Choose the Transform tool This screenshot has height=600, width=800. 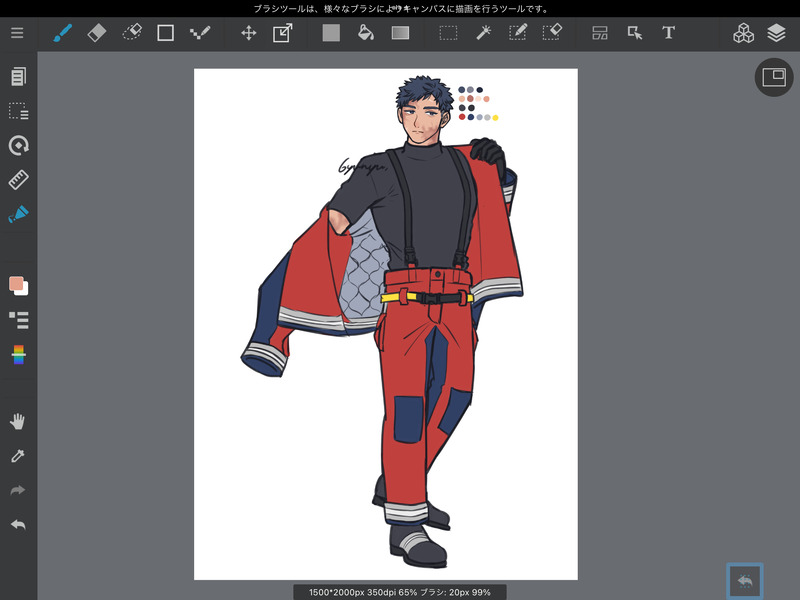282,33
